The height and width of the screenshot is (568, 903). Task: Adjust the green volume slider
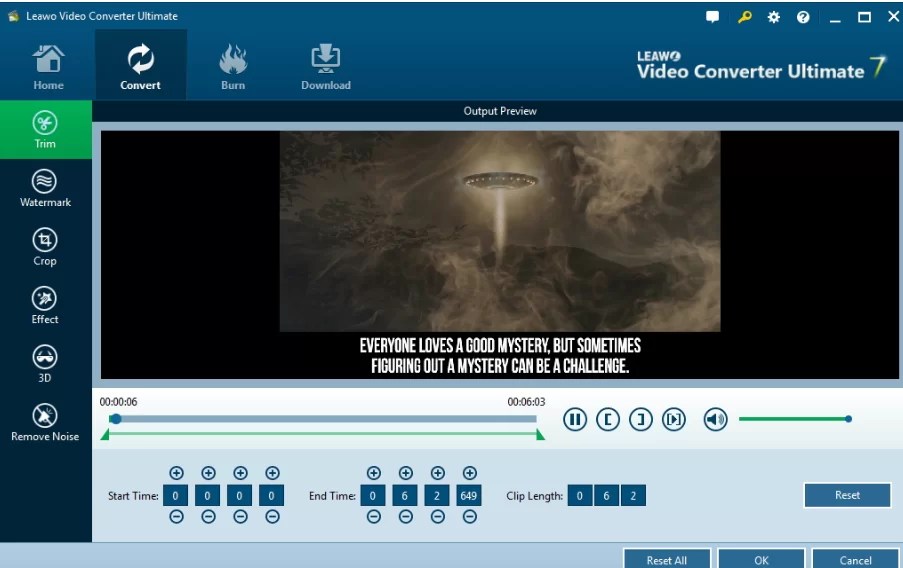(x=795, y=419)
